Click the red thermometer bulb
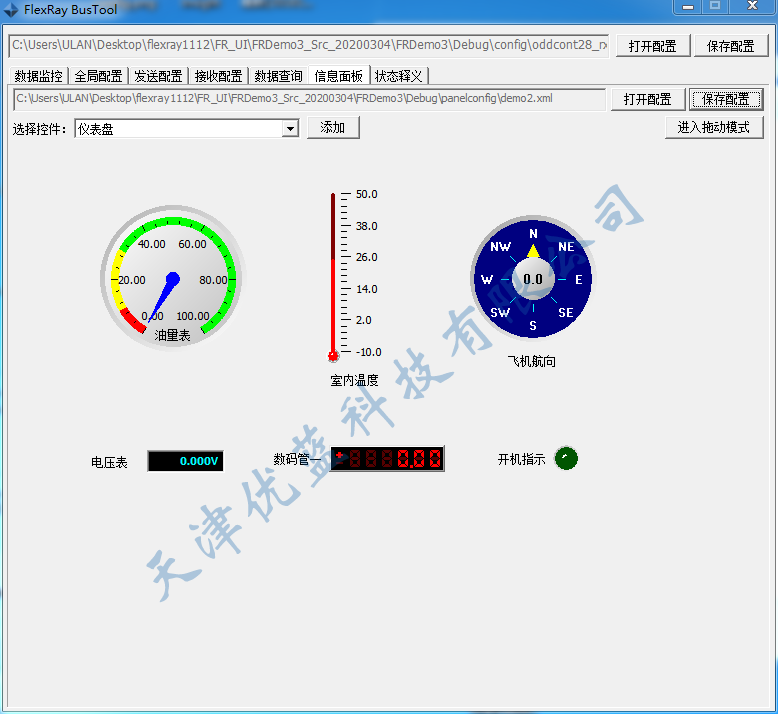 333,356
